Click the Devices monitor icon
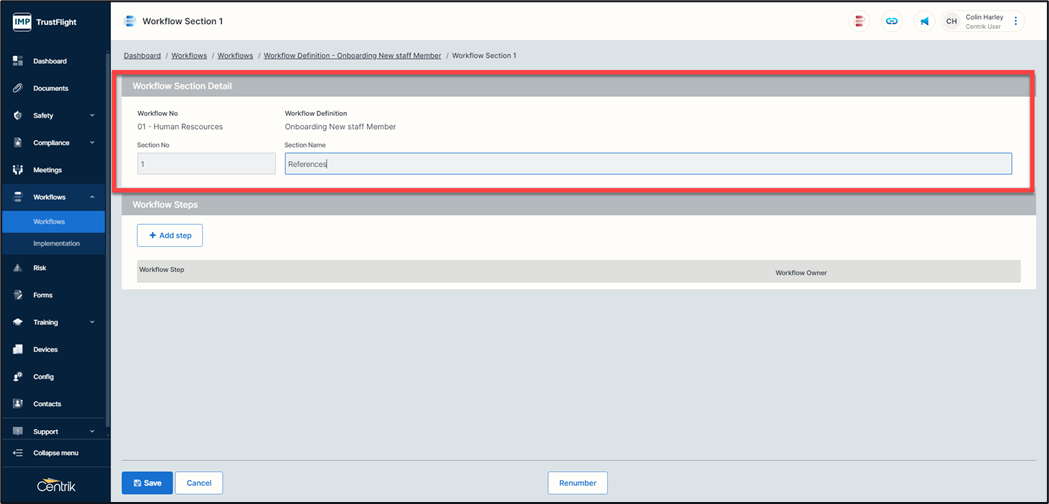1049x504 pixels. (x=18, y=349)
